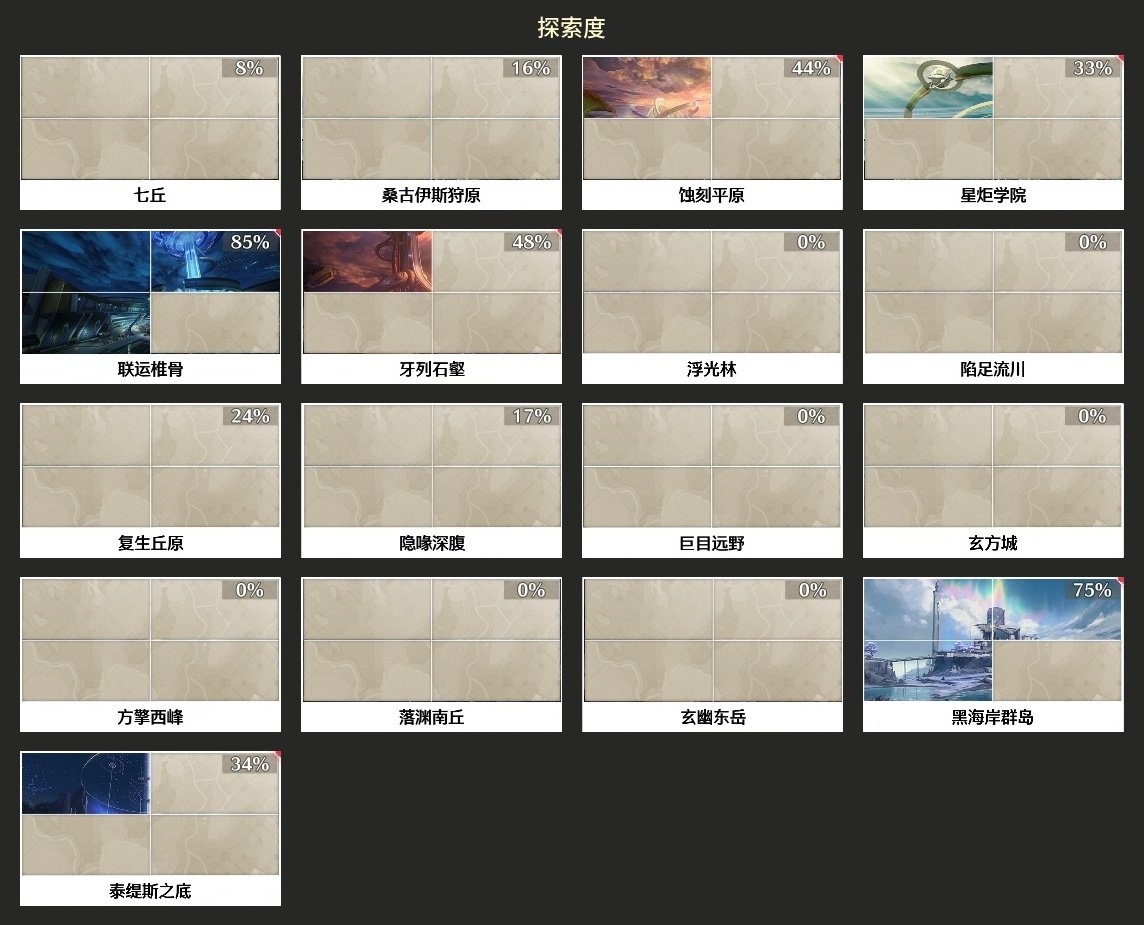
Task: Click the red corner marker on 牙列石壑
Action: click(x=559, y=231)
